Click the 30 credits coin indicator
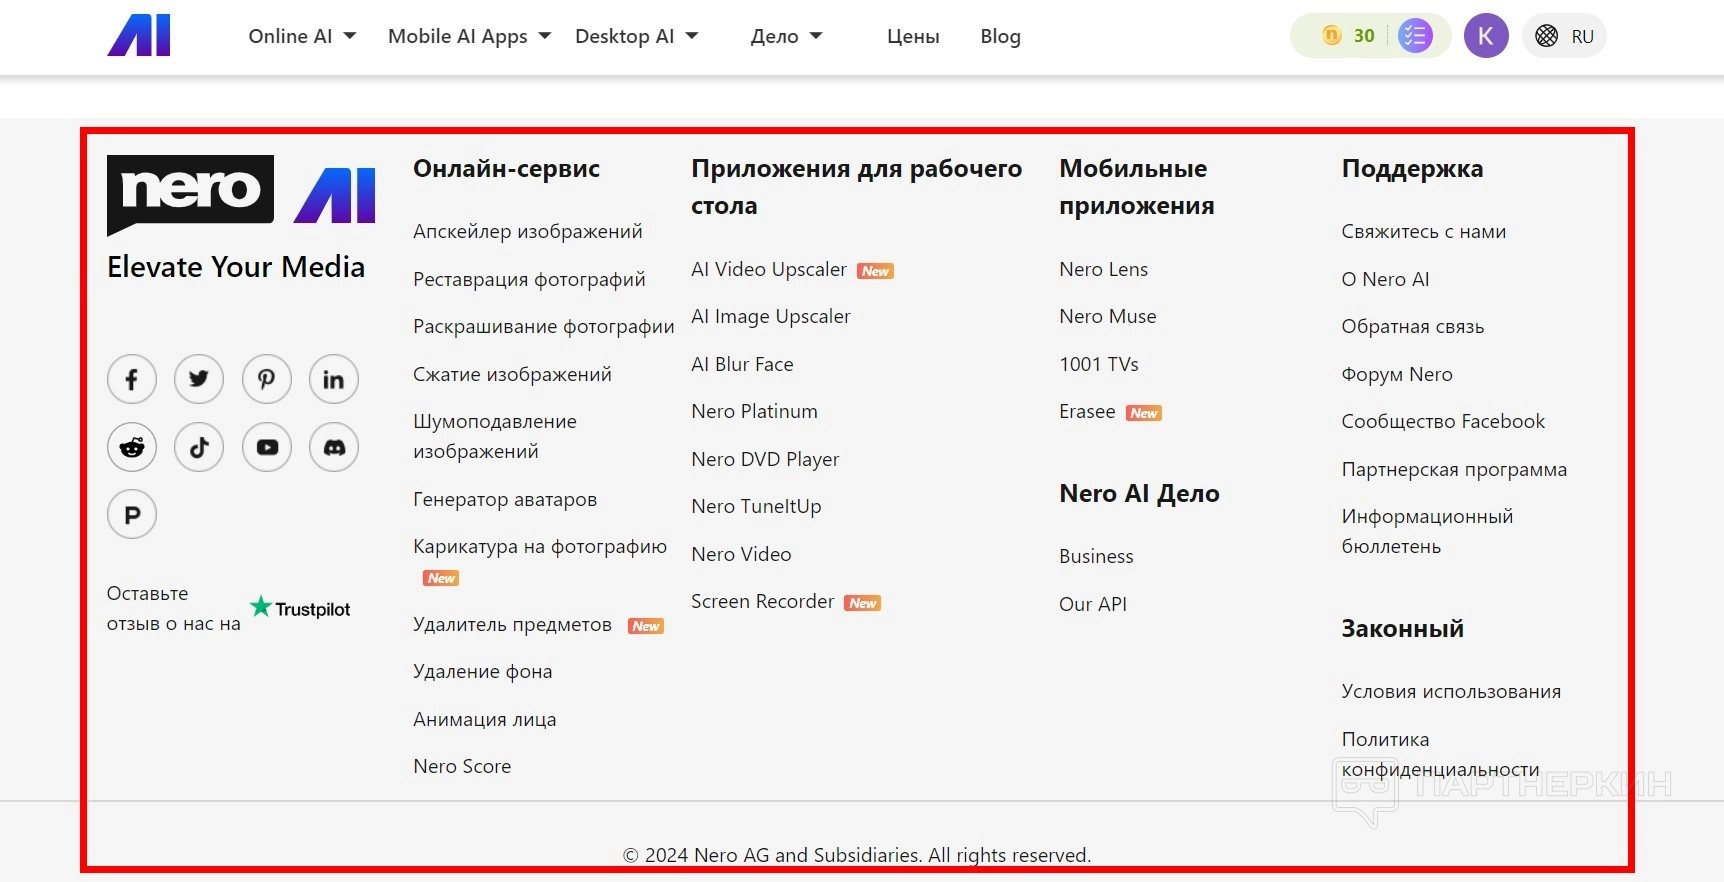This screenshot has height=882, width=1724. [1349, 36]
